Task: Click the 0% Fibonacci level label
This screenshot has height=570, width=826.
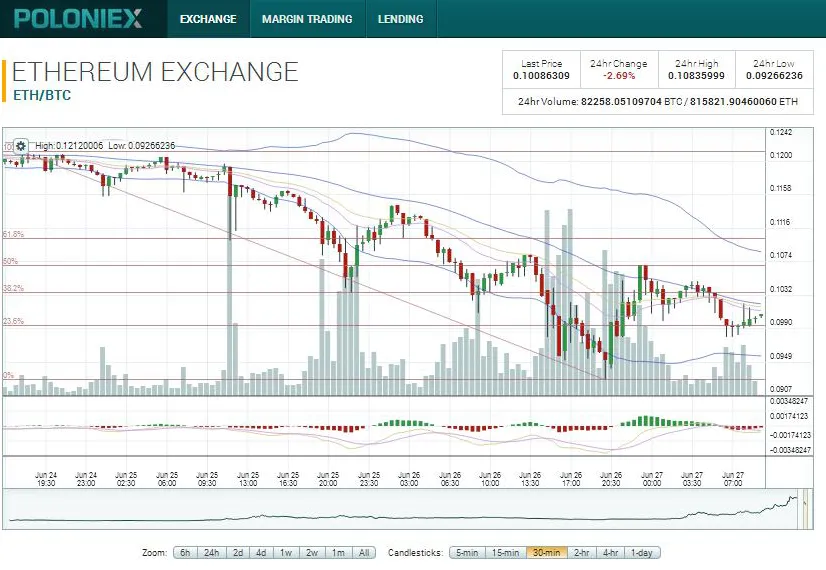Action: 8,376
